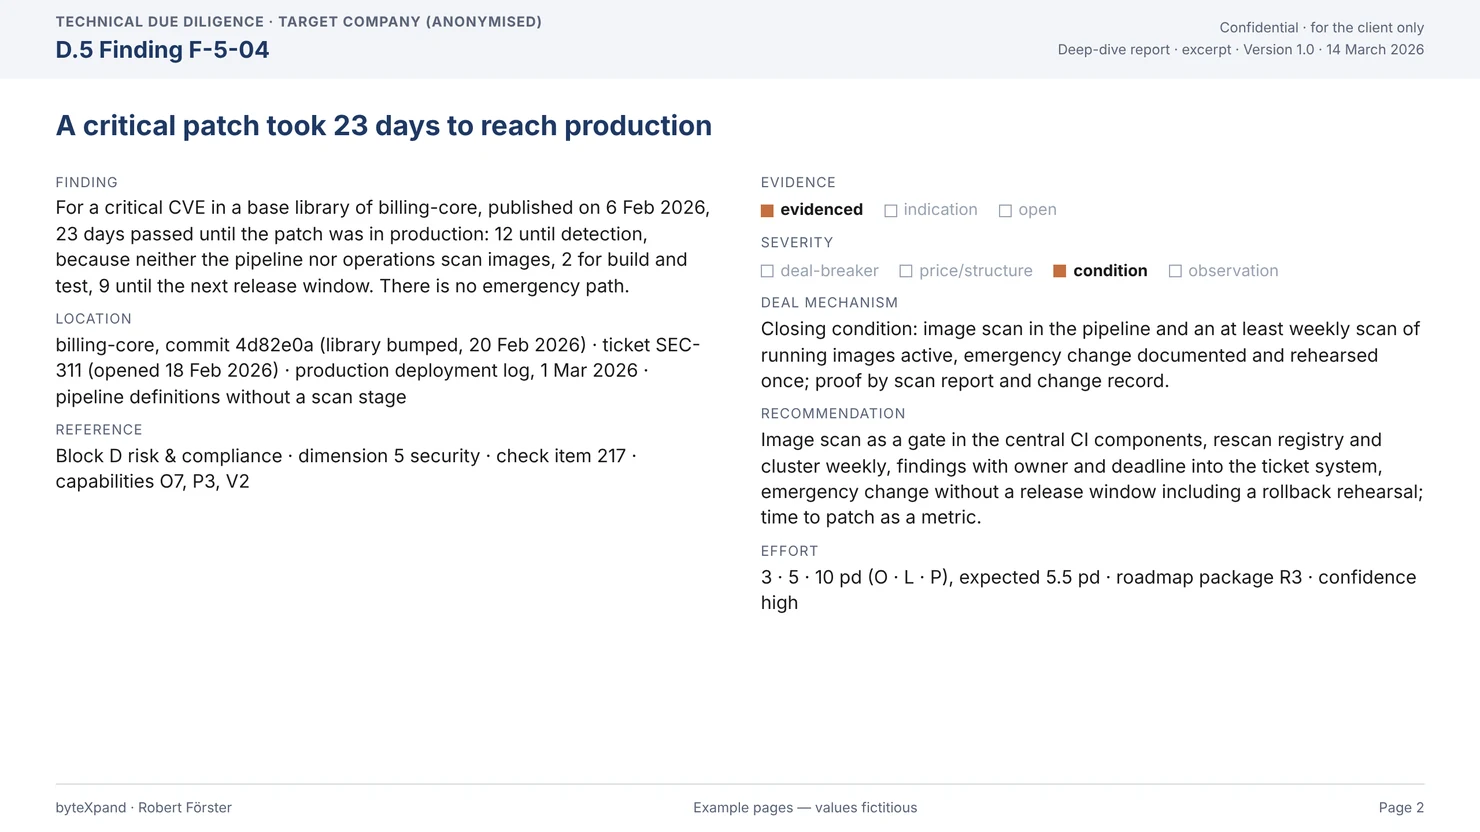Image resolution: width=1480 pixels, height=832 pixels.
Task: Select the 'deal-breaker' severity checkbox
Action: [x=767, y=271]
